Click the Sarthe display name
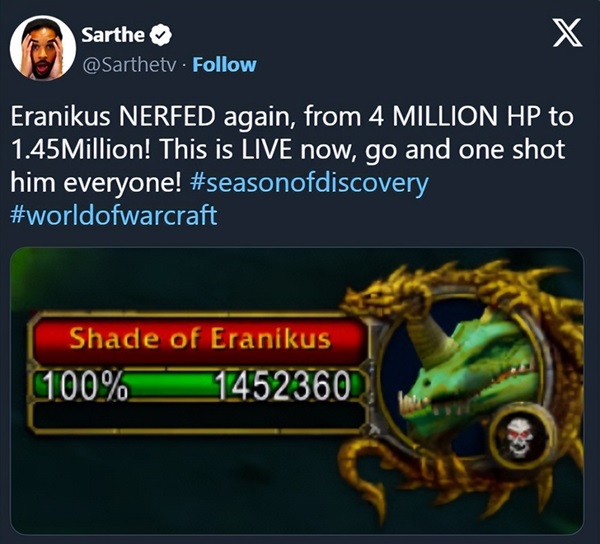The image size is (600, 544). [113, 35]
